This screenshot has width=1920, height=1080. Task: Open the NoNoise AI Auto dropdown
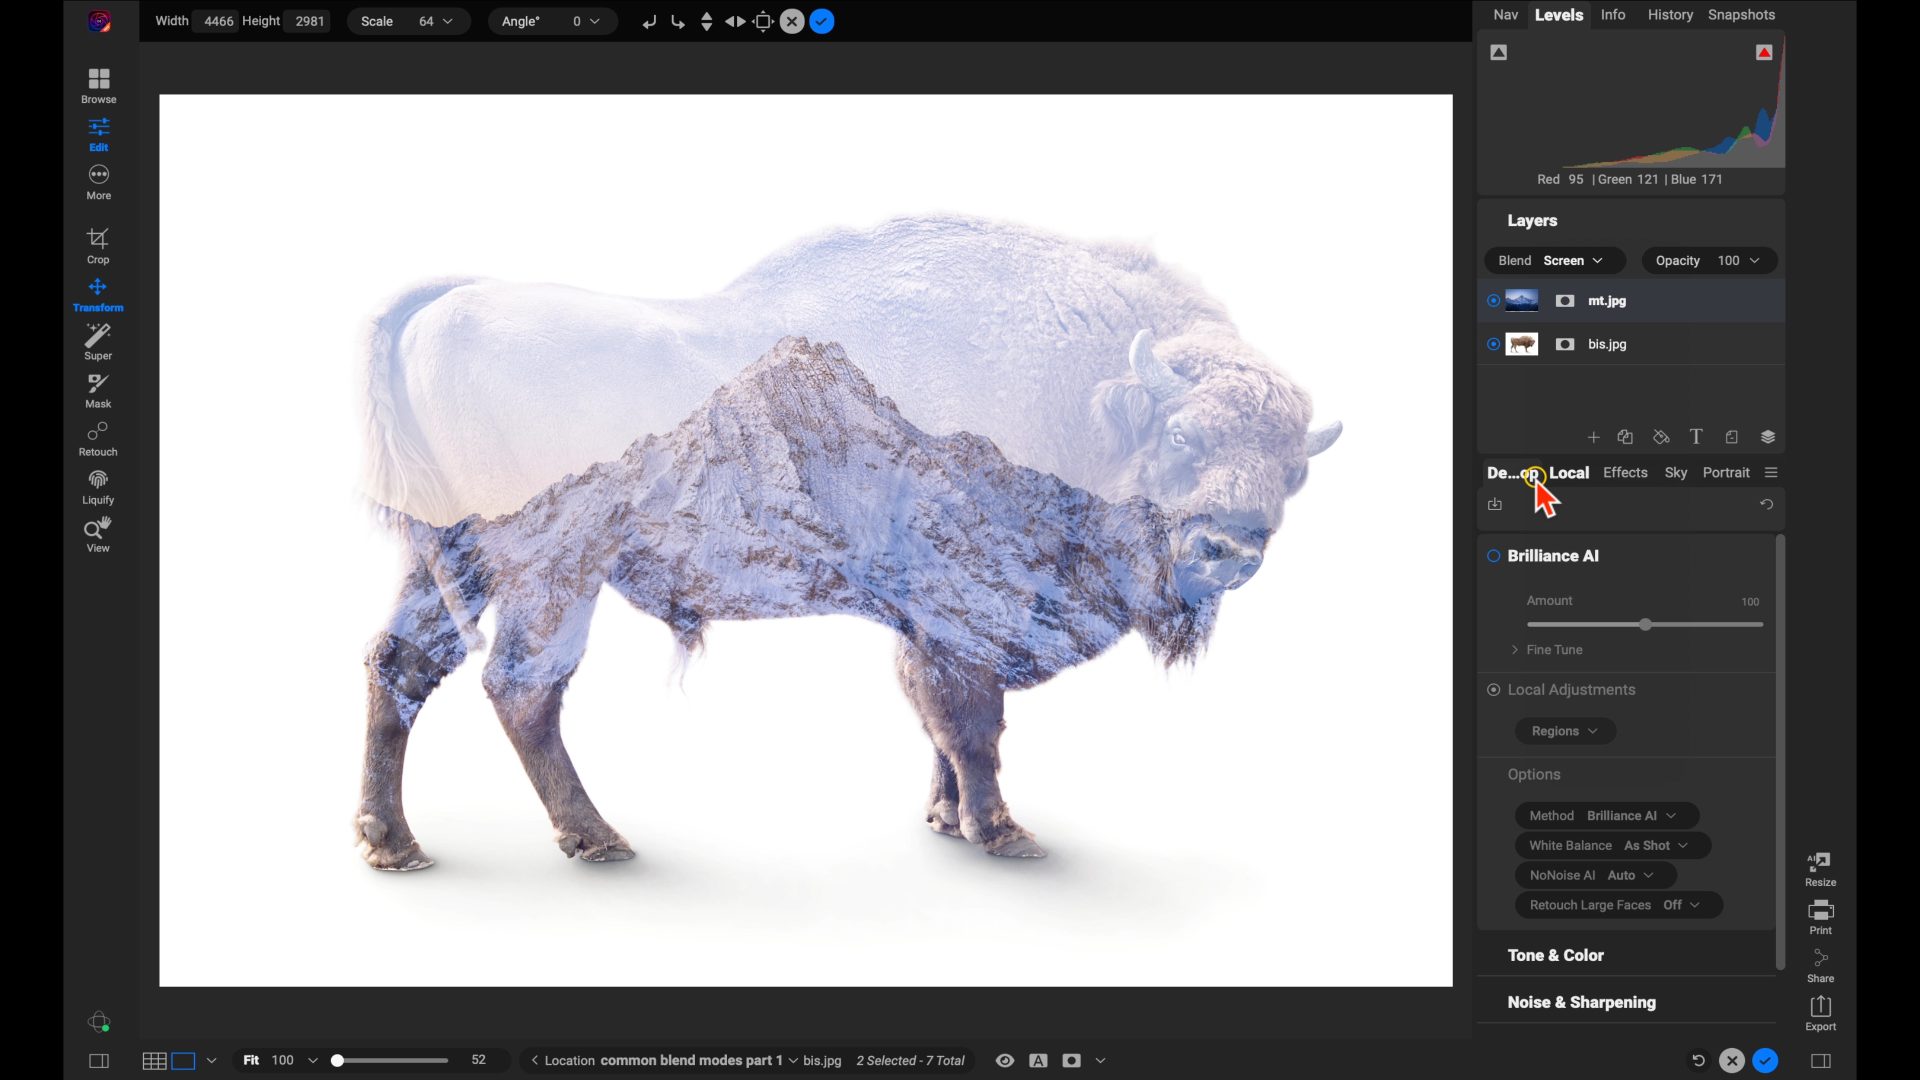(x=1595, y=875)
